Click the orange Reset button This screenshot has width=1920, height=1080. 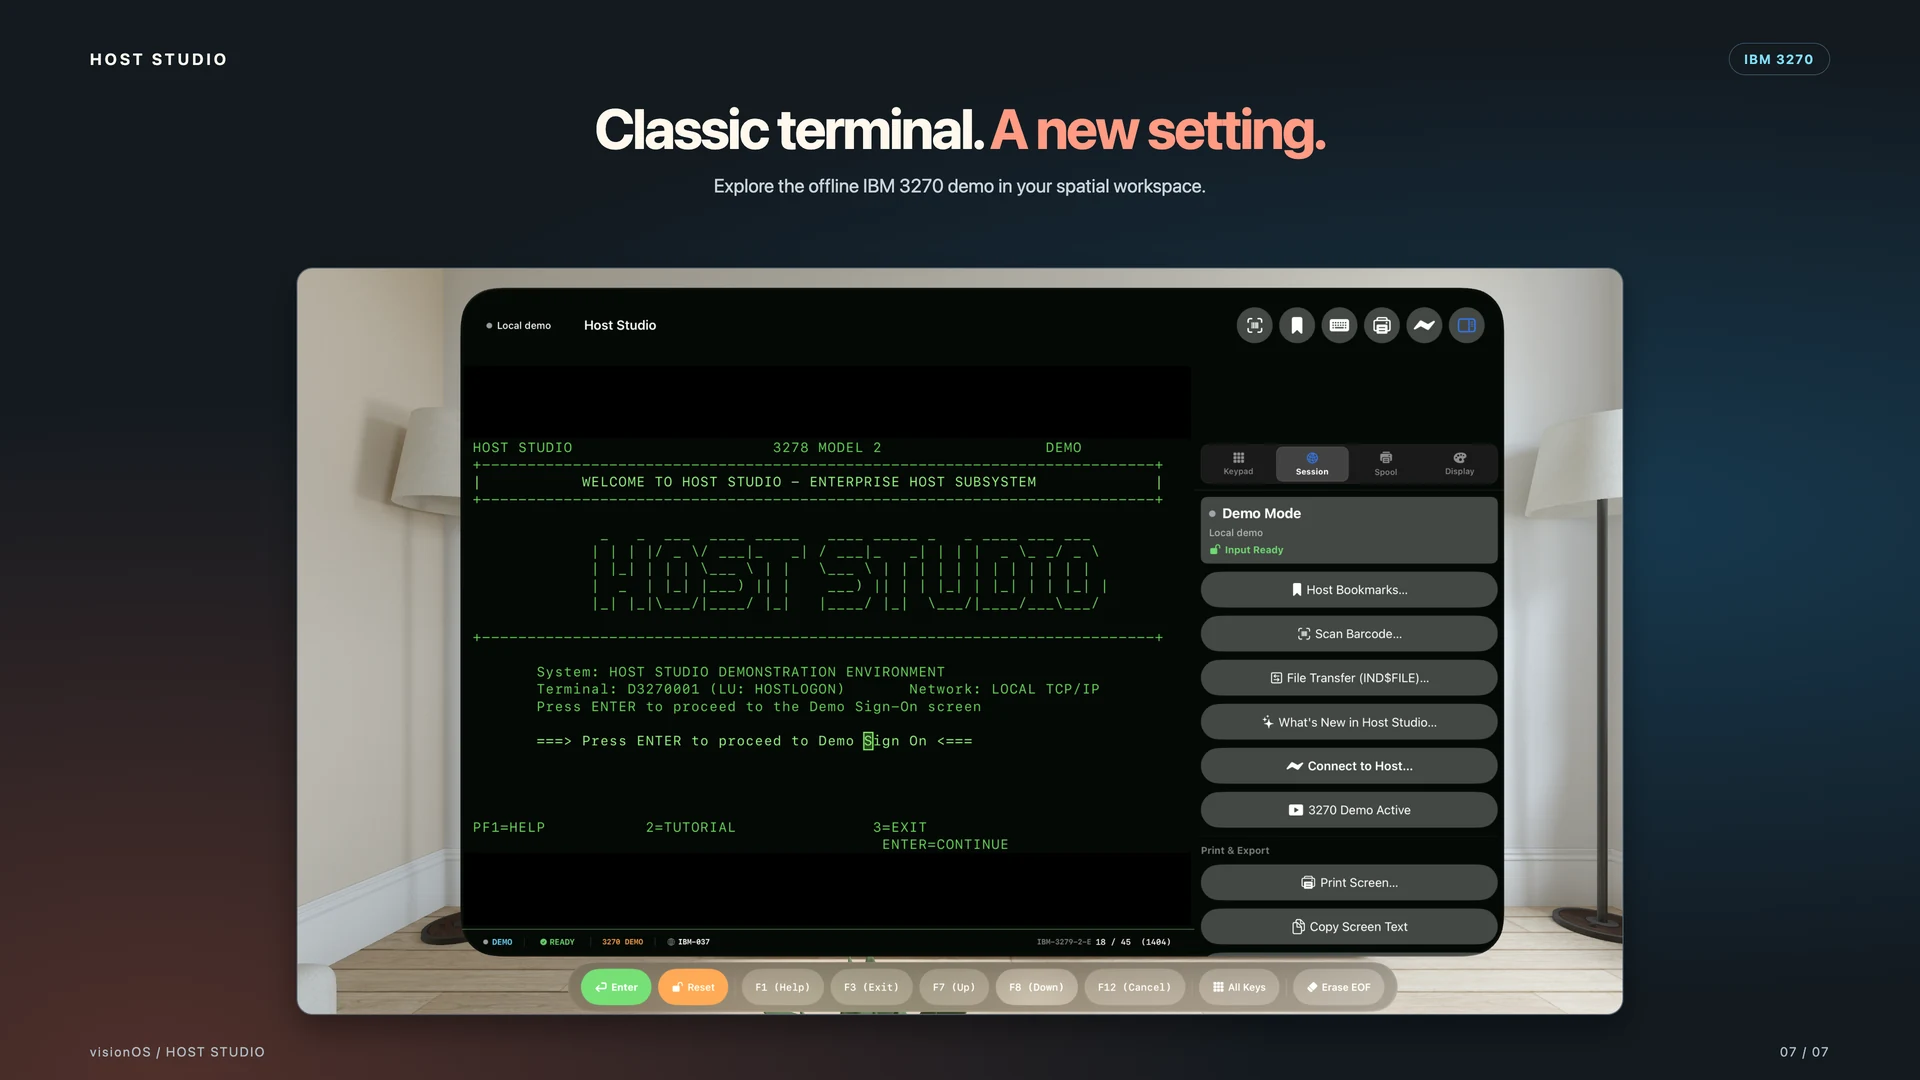tap(693, 987)
